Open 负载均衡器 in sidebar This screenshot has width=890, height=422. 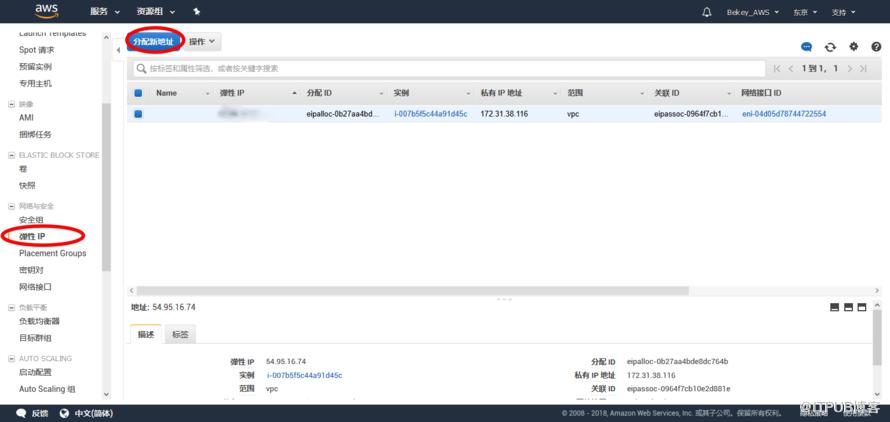[x=39, y=321]
